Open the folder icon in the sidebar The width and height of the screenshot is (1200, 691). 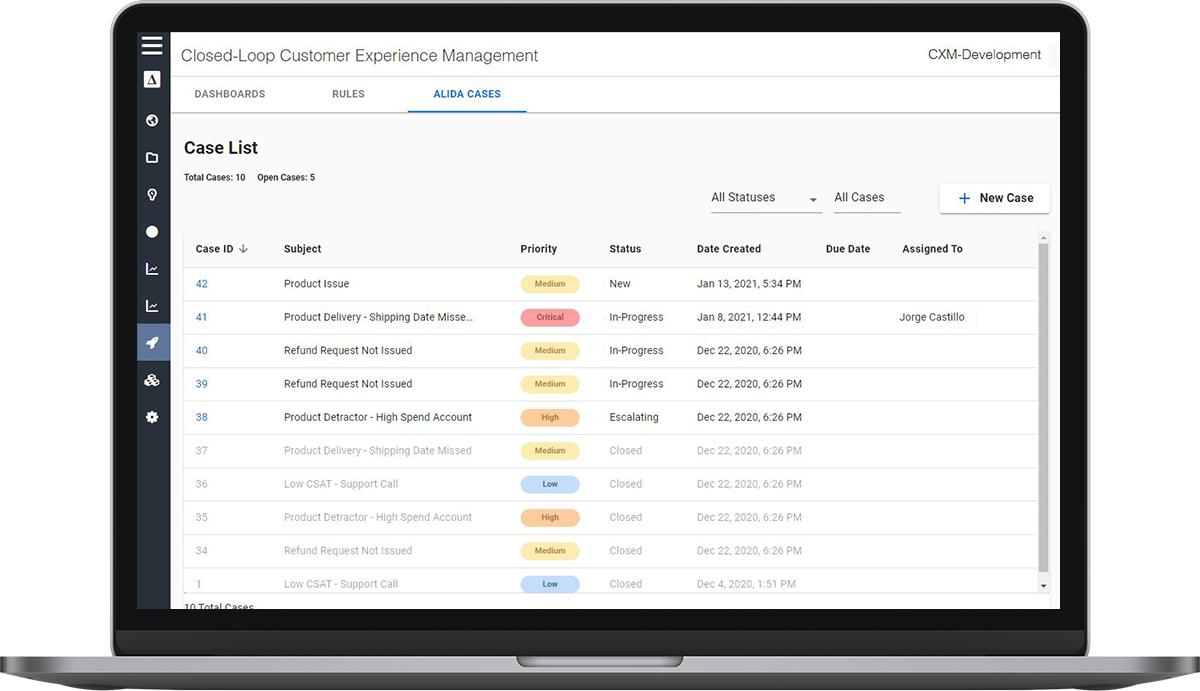152,157
